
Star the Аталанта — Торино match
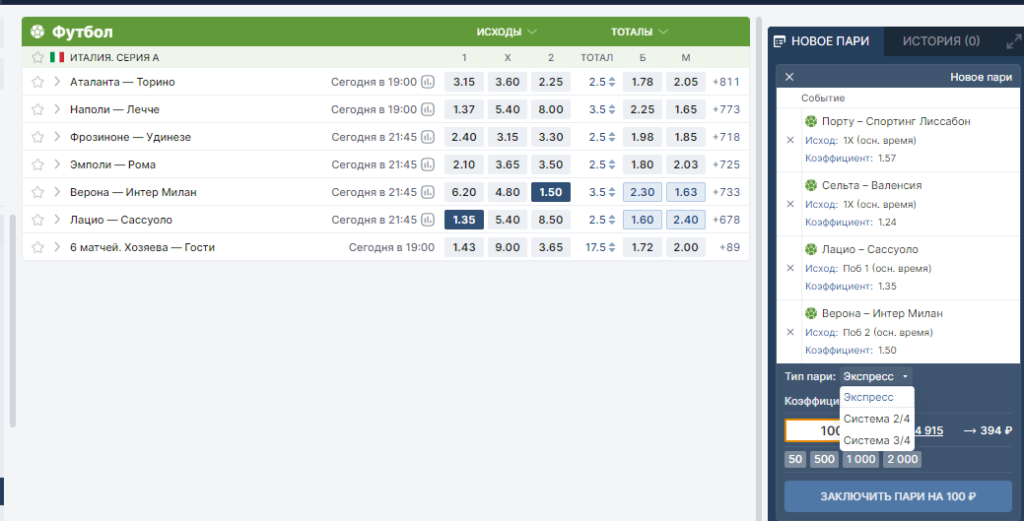38,82
